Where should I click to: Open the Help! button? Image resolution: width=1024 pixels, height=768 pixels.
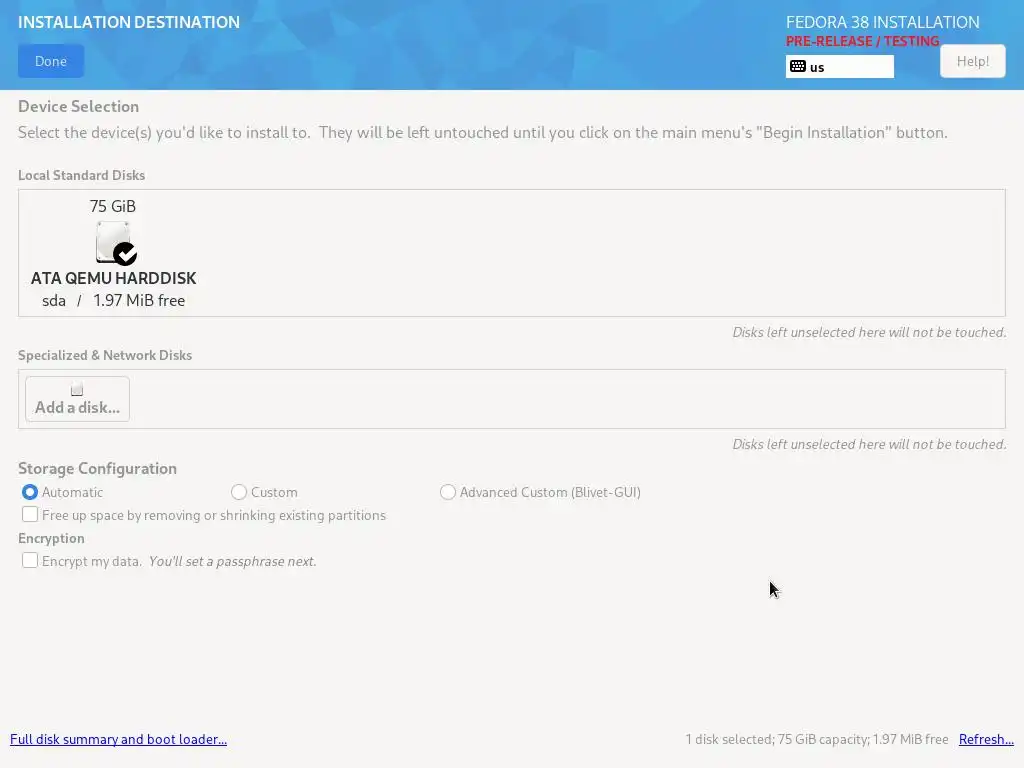[972, 61]
